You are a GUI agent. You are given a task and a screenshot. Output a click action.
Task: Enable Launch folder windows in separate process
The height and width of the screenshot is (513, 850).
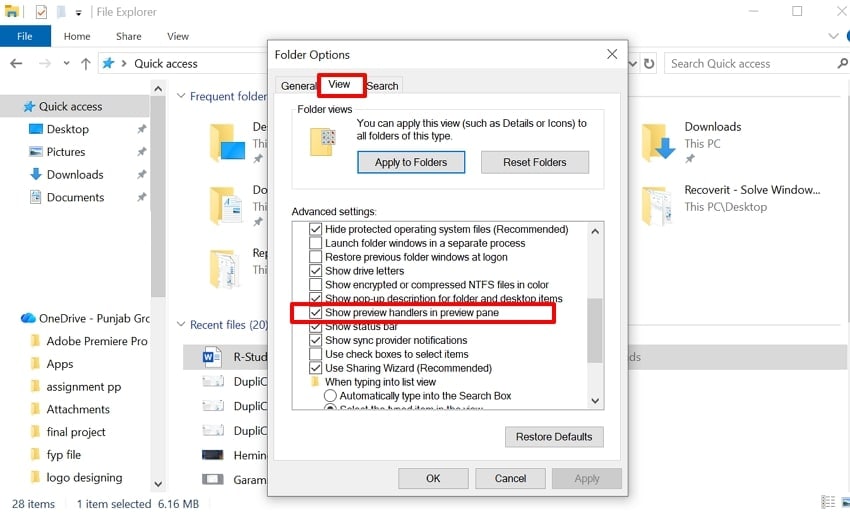tap(315, 243)
